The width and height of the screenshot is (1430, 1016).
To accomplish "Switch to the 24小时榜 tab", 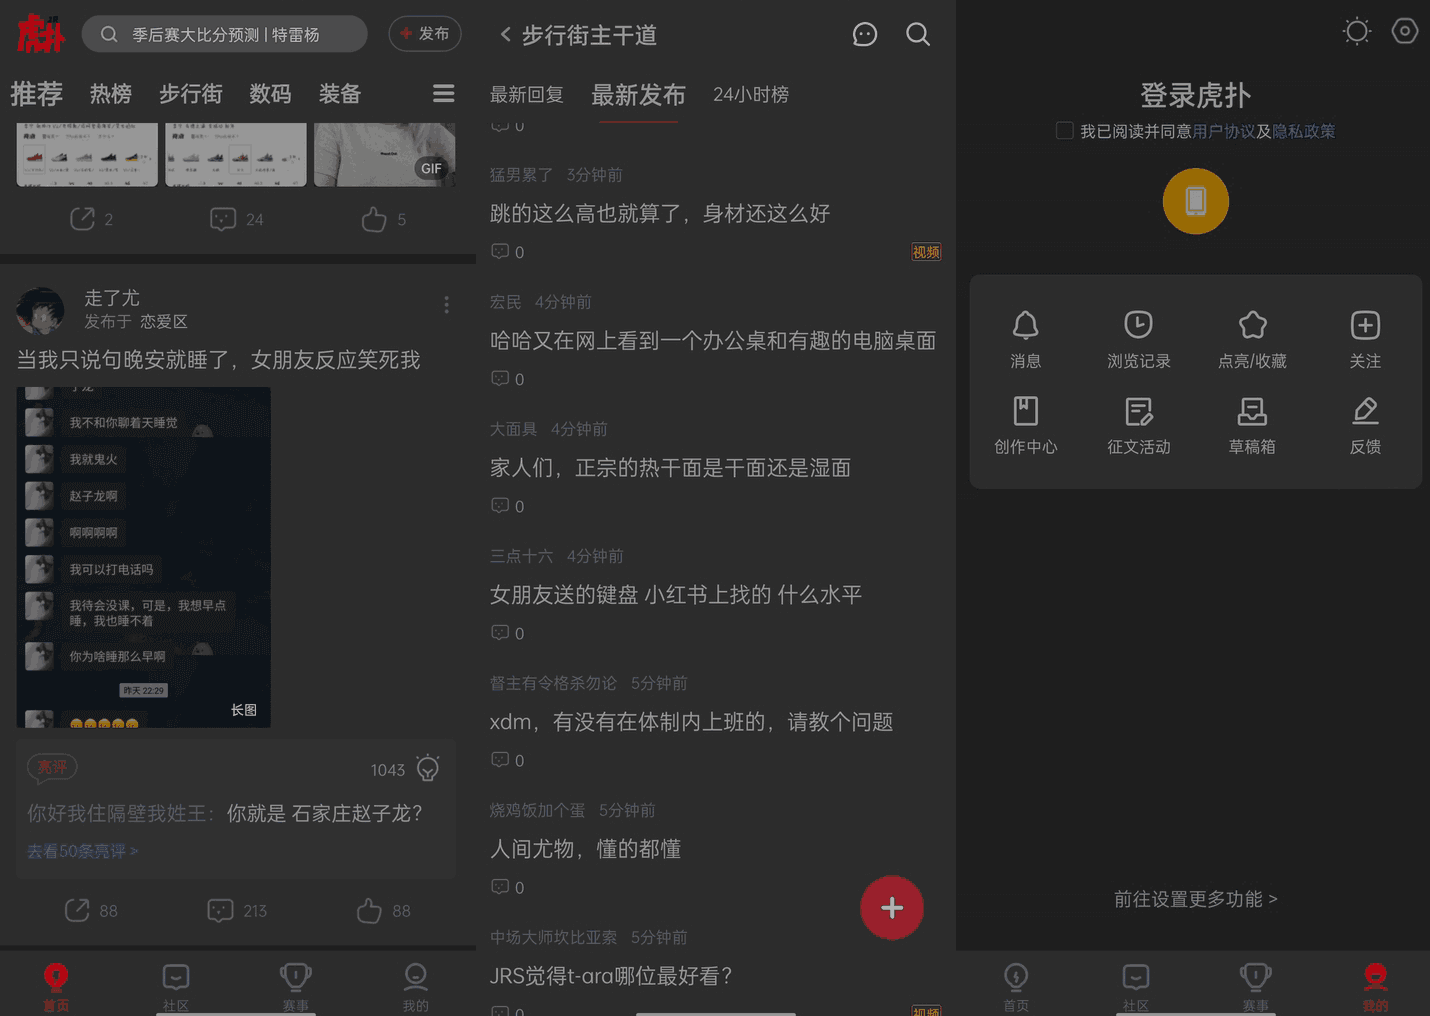I will coord(751,94).
